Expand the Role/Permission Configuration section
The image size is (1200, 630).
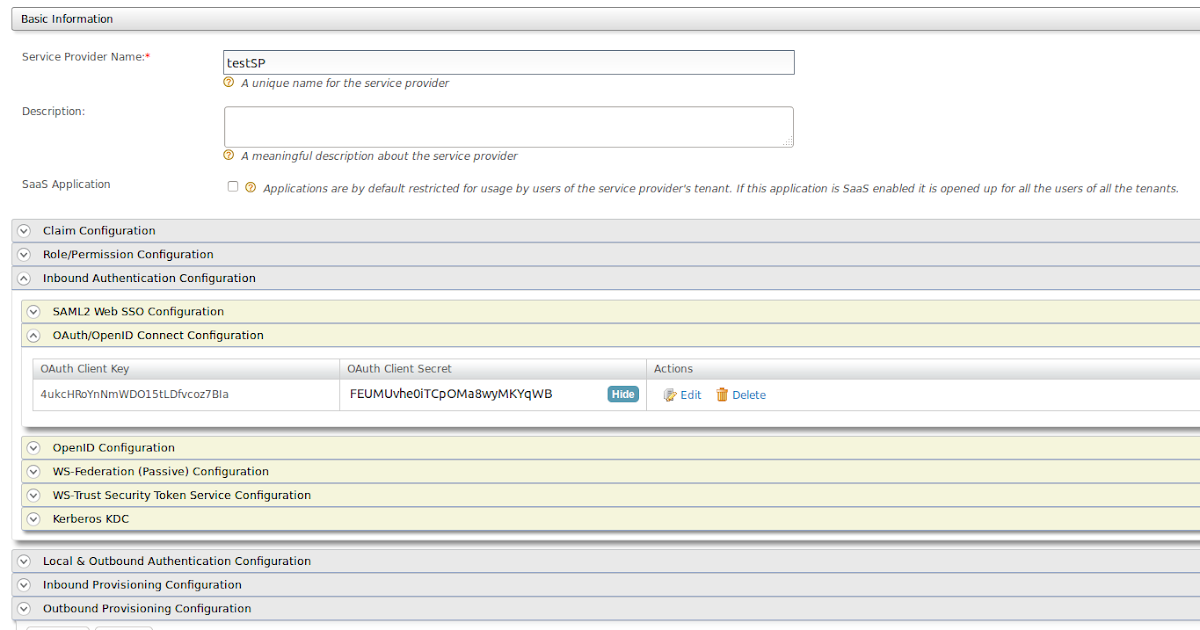point(23,254)
